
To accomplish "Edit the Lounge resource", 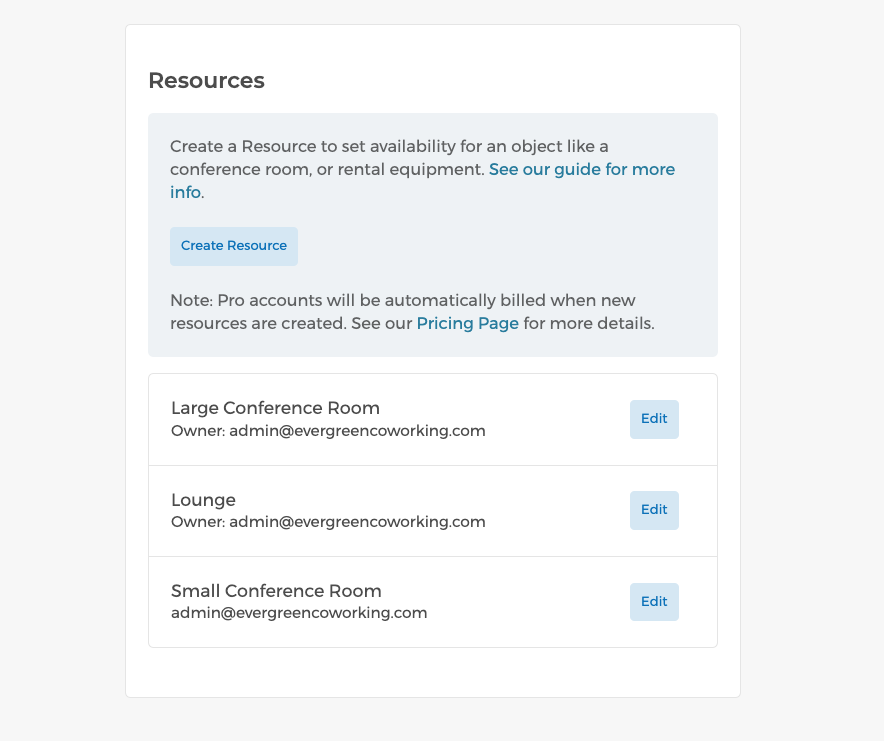I will click(653, 510).
